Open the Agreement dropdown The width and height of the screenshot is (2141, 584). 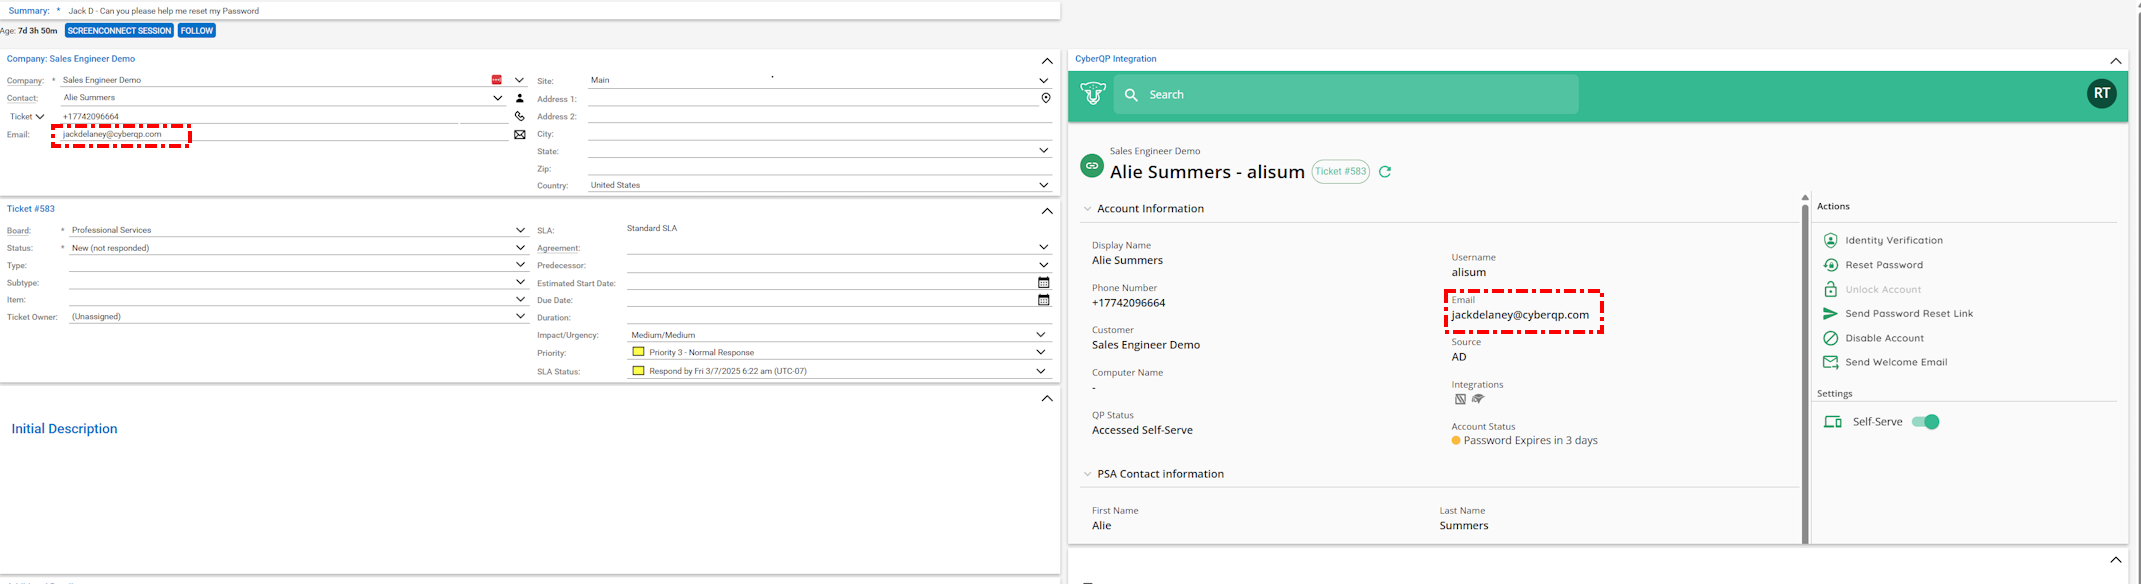pyautogui.click(x=1043, y=246)
